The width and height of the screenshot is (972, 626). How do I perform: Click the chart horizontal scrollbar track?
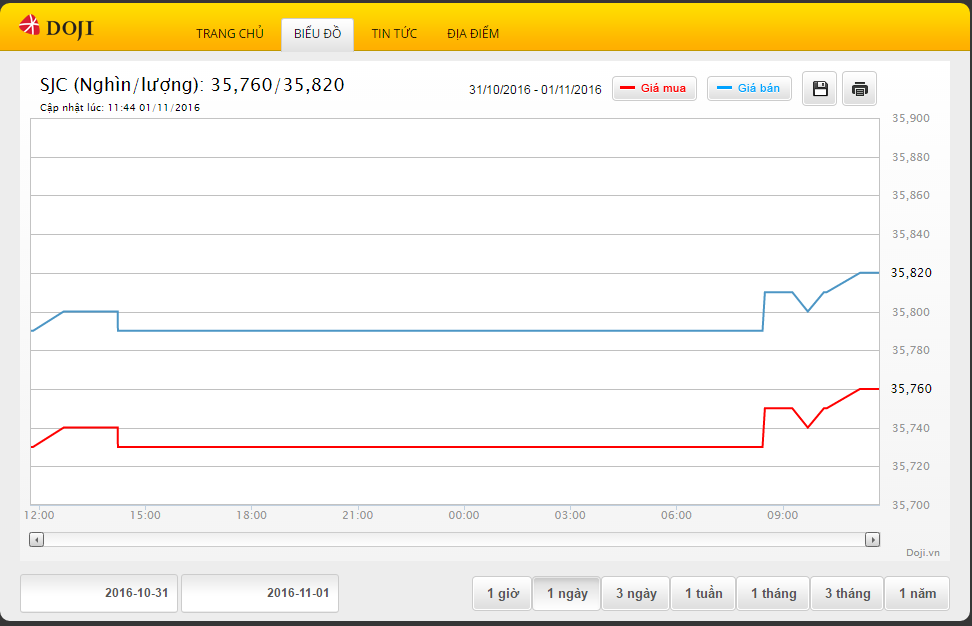(x=454, y=540)
